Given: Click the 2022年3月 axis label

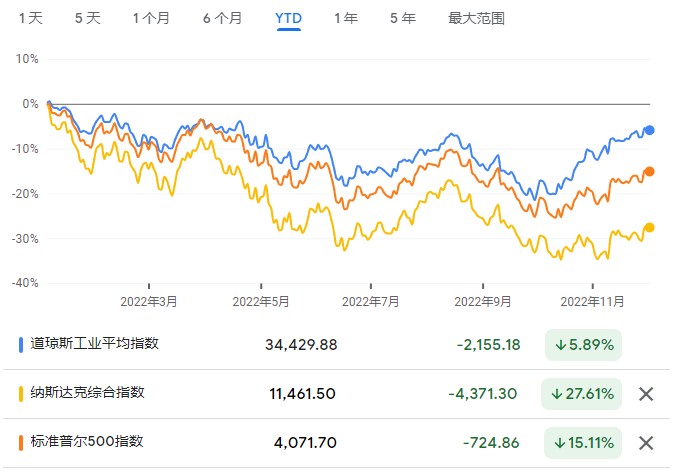Looking at the screenshot, I should click(149, 302).
